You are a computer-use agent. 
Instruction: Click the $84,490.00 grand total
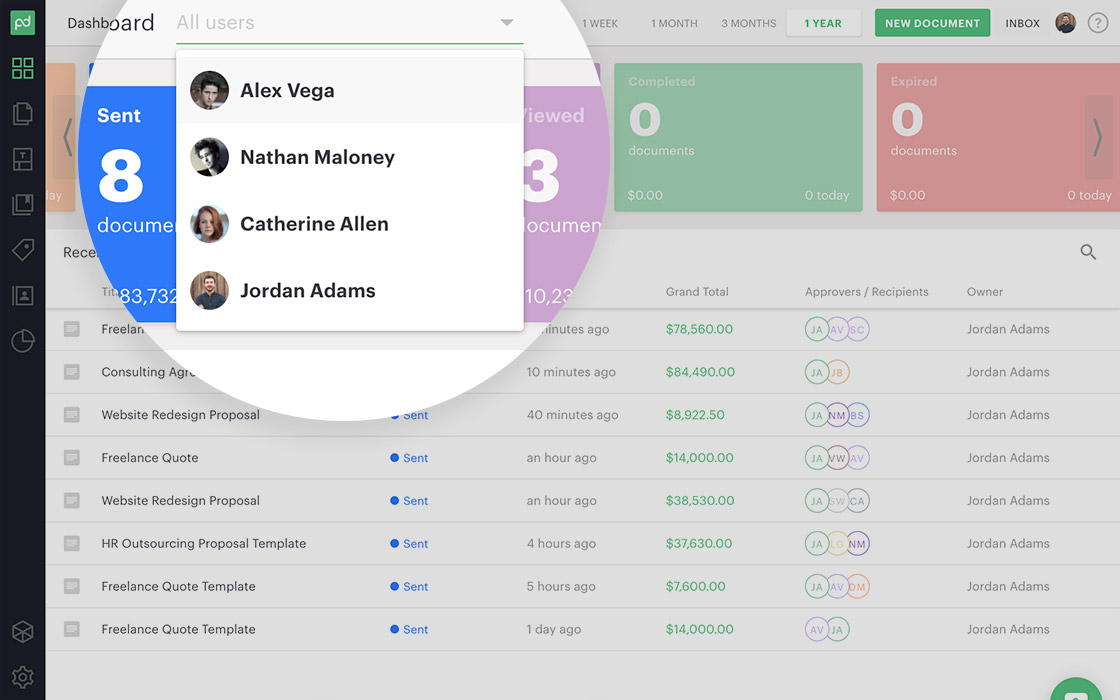700,372
